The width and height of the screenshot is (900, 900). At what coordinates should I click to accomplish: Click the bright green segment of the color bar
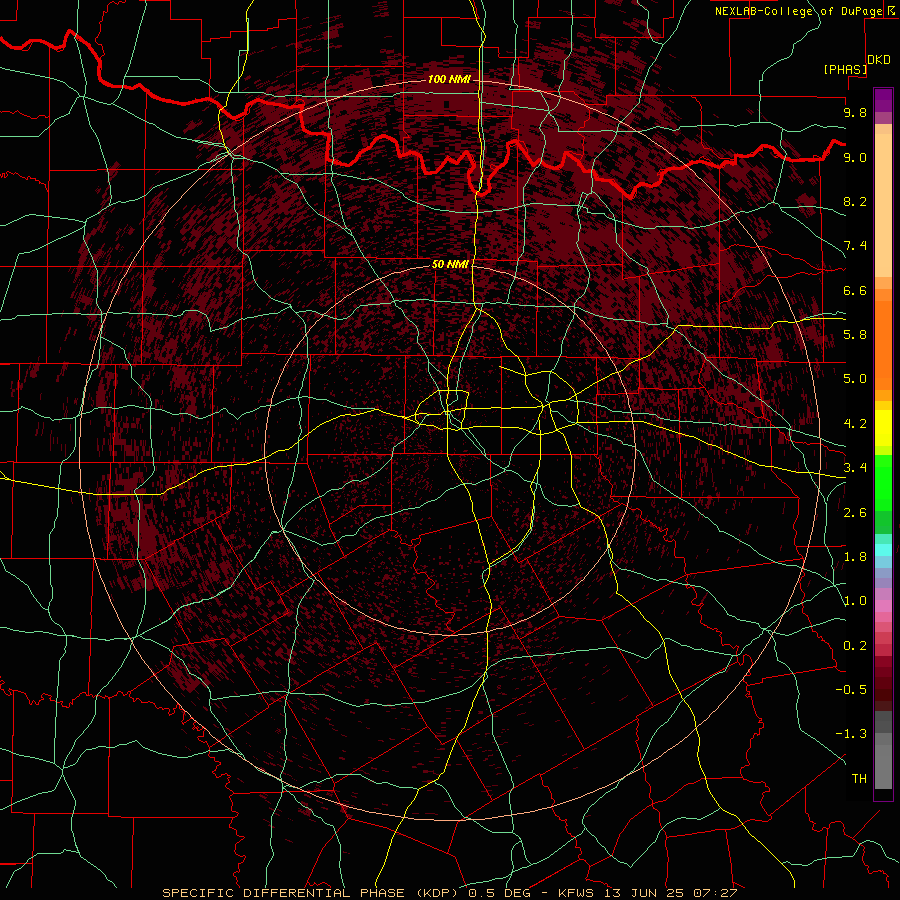click(883, 482)
